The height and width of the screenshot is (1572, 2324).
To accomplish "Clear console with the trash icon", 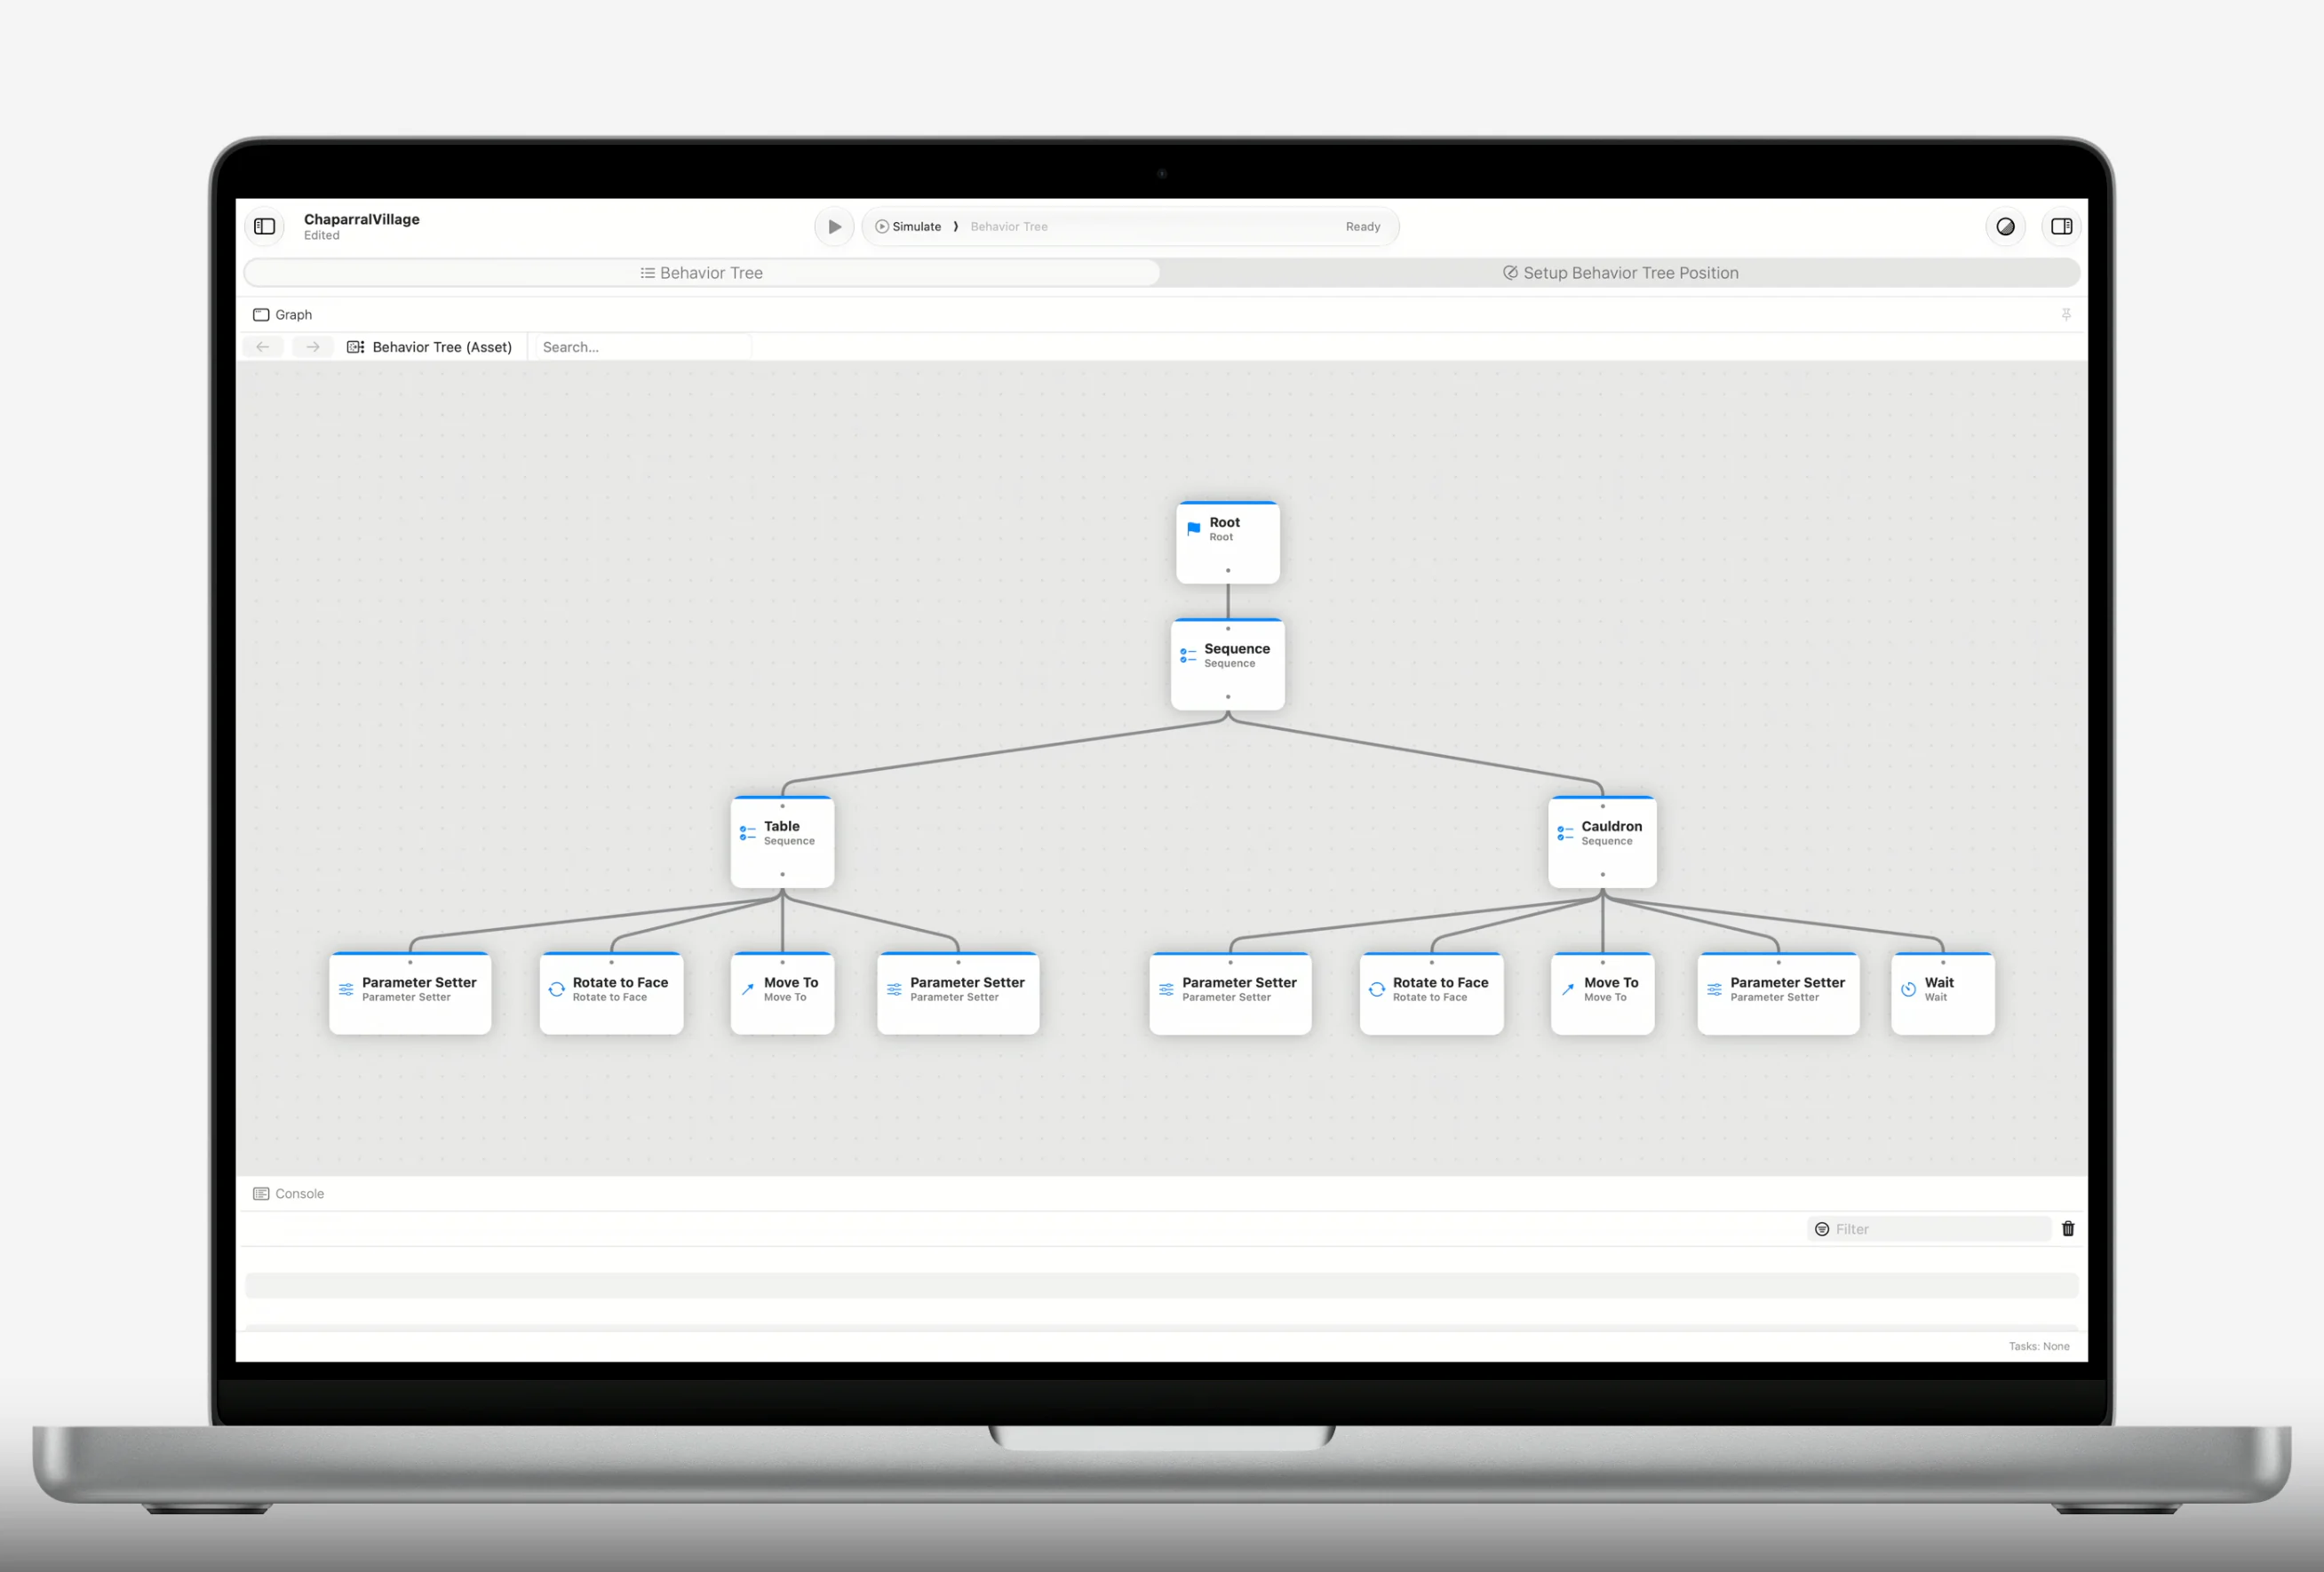I will [x=2068, y=1229].
